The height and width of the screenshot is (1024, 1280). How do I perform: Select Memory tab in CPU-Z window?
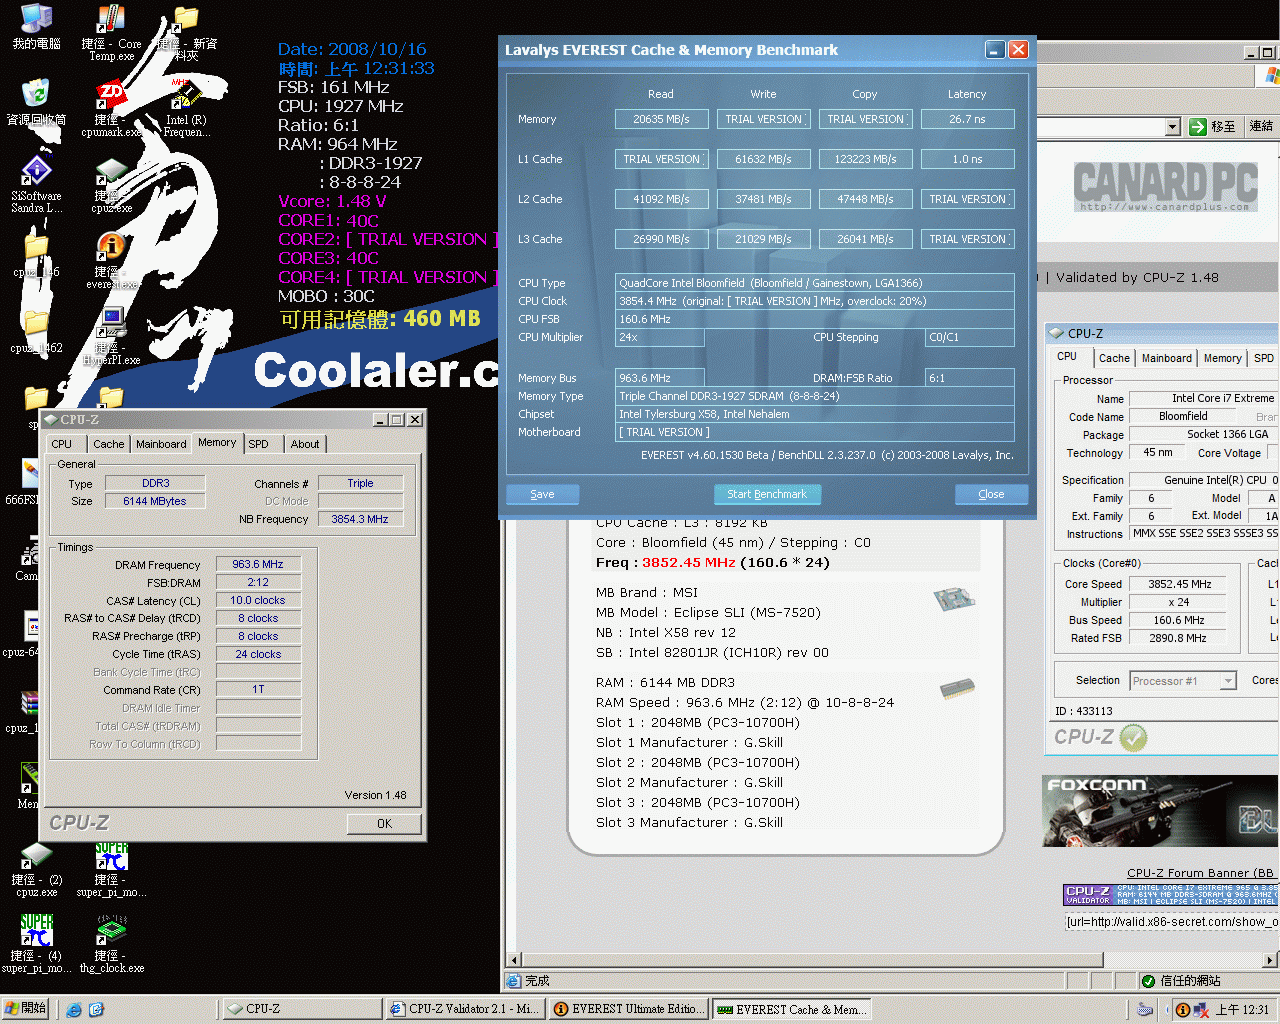click(217, 442)
